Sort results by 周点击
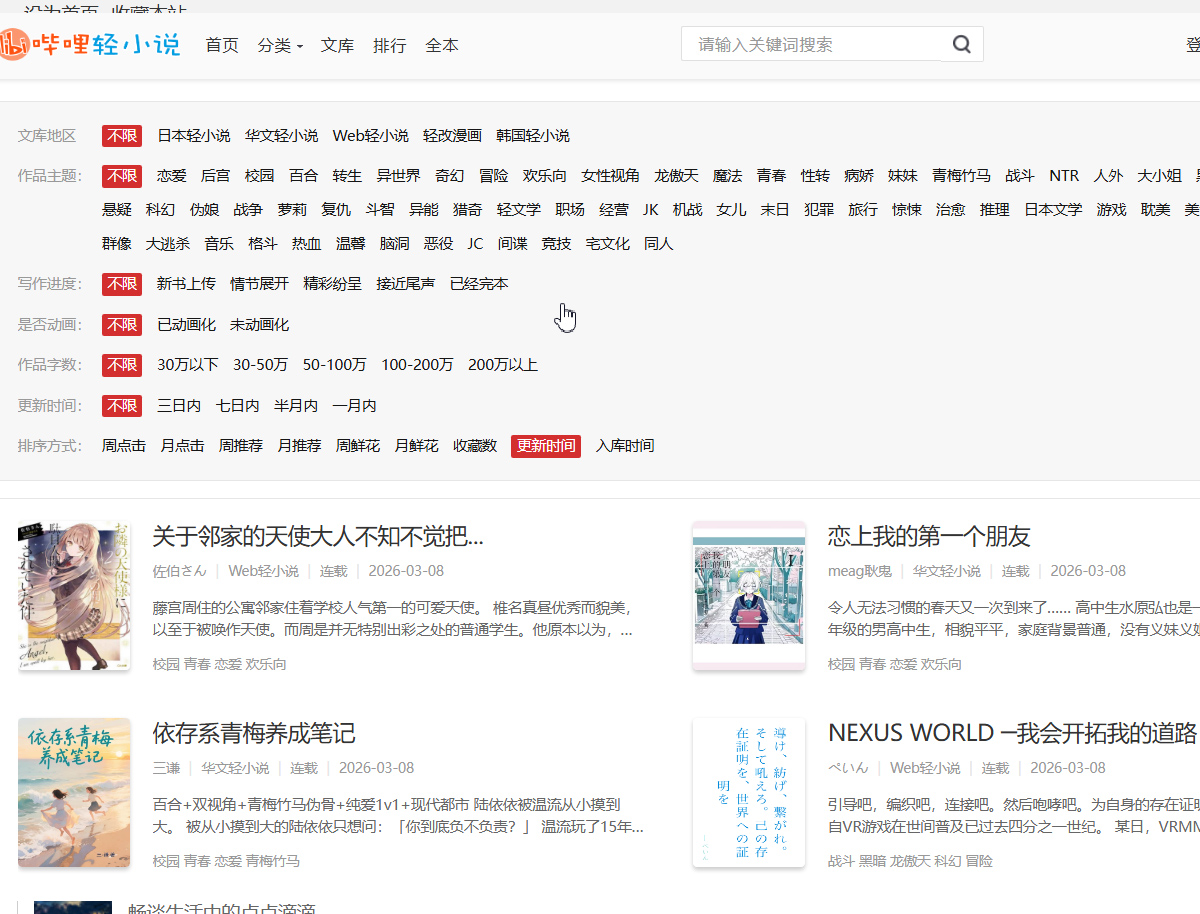1200x914 pixels. tap(123, 446)
